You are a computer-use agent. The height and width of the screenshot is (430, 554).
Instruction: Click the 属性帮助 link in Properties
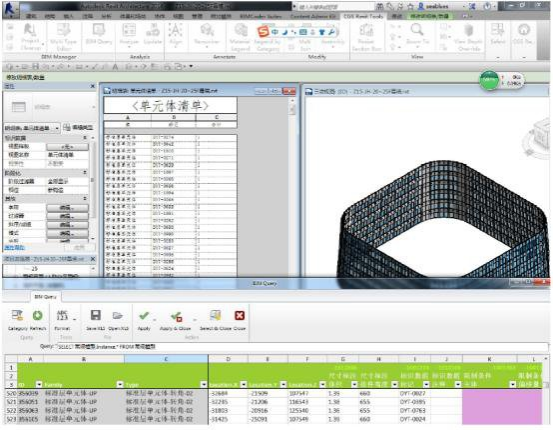pos(14,248)
